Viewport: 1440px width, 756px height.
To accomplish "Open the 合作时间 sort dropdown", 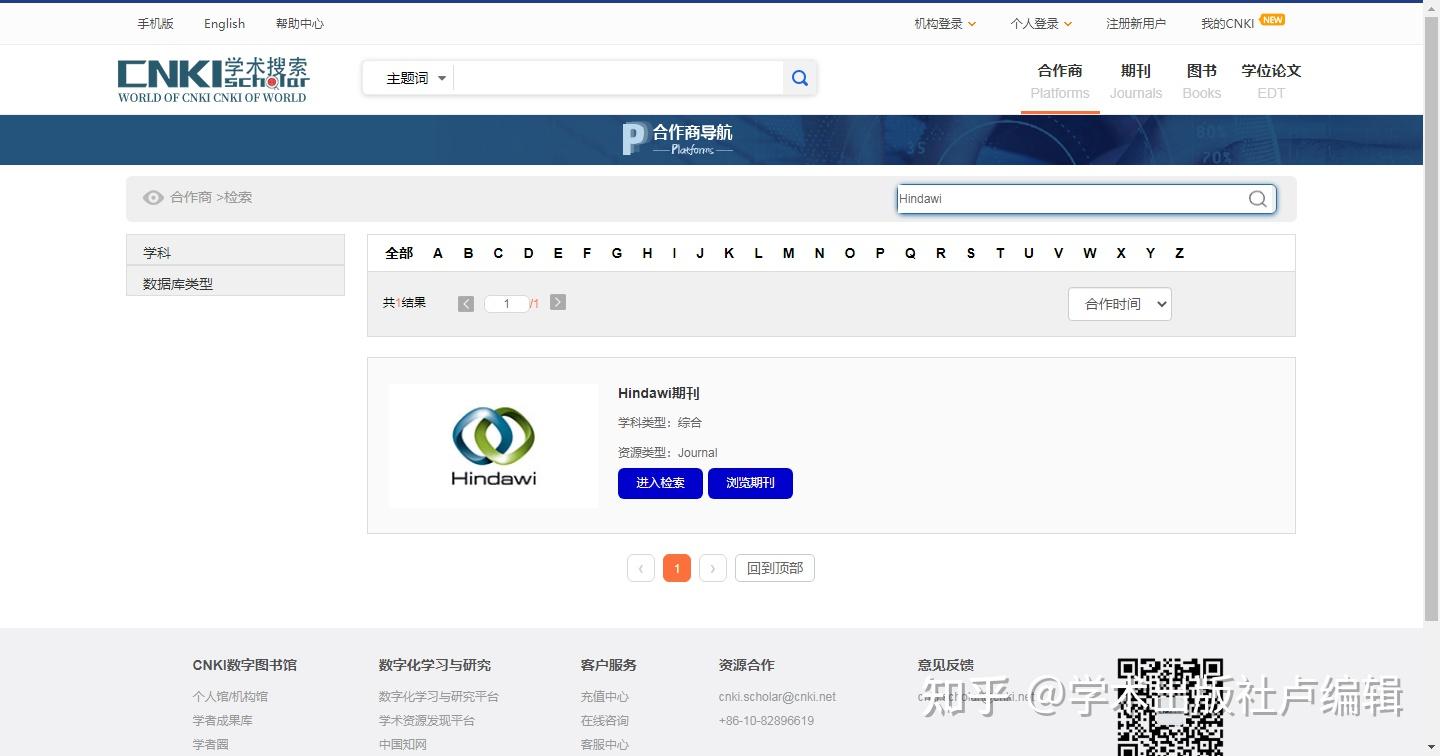I will coord(1120,304).
